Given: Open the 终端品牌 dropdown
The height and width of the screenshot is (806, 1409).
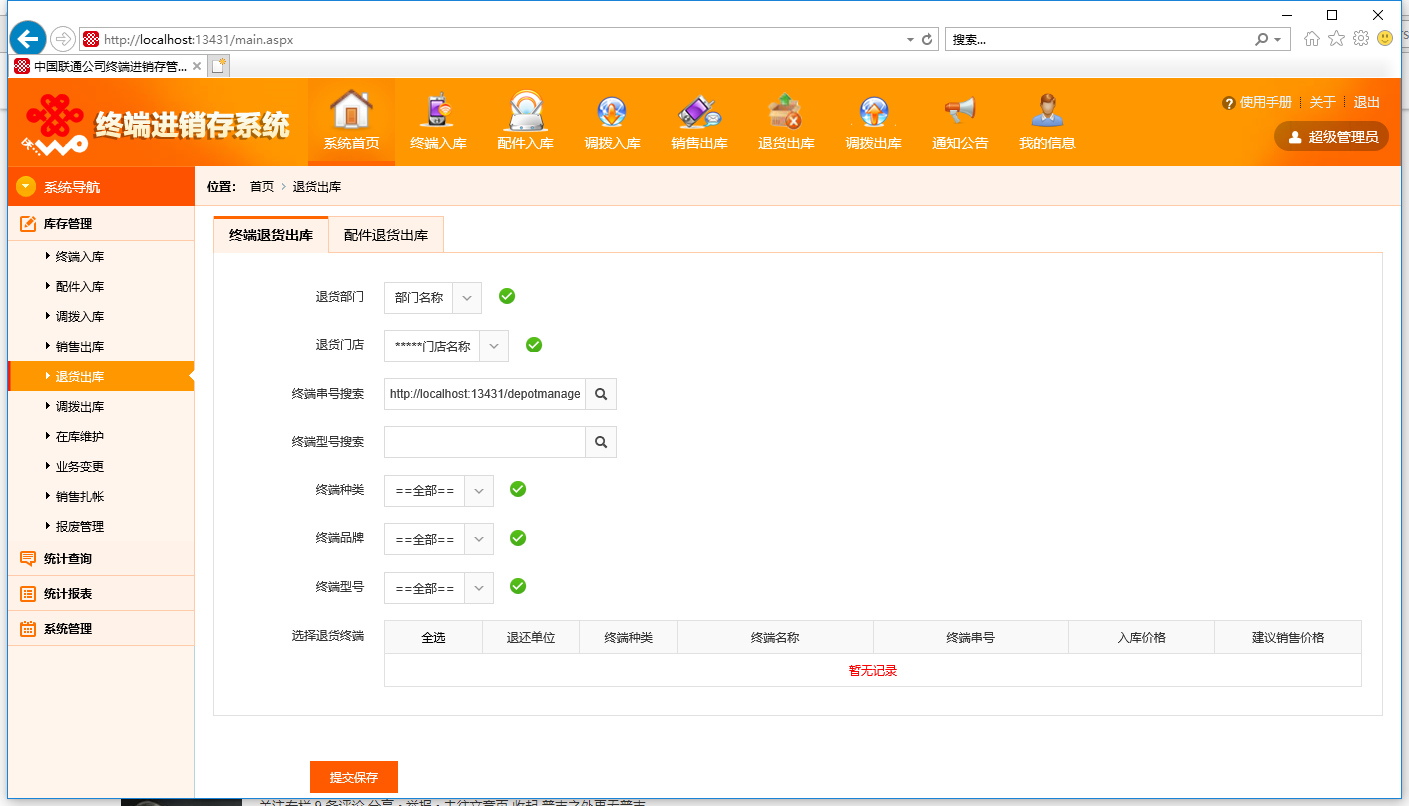Looking at the screenshot, I should tap(439, 539).
